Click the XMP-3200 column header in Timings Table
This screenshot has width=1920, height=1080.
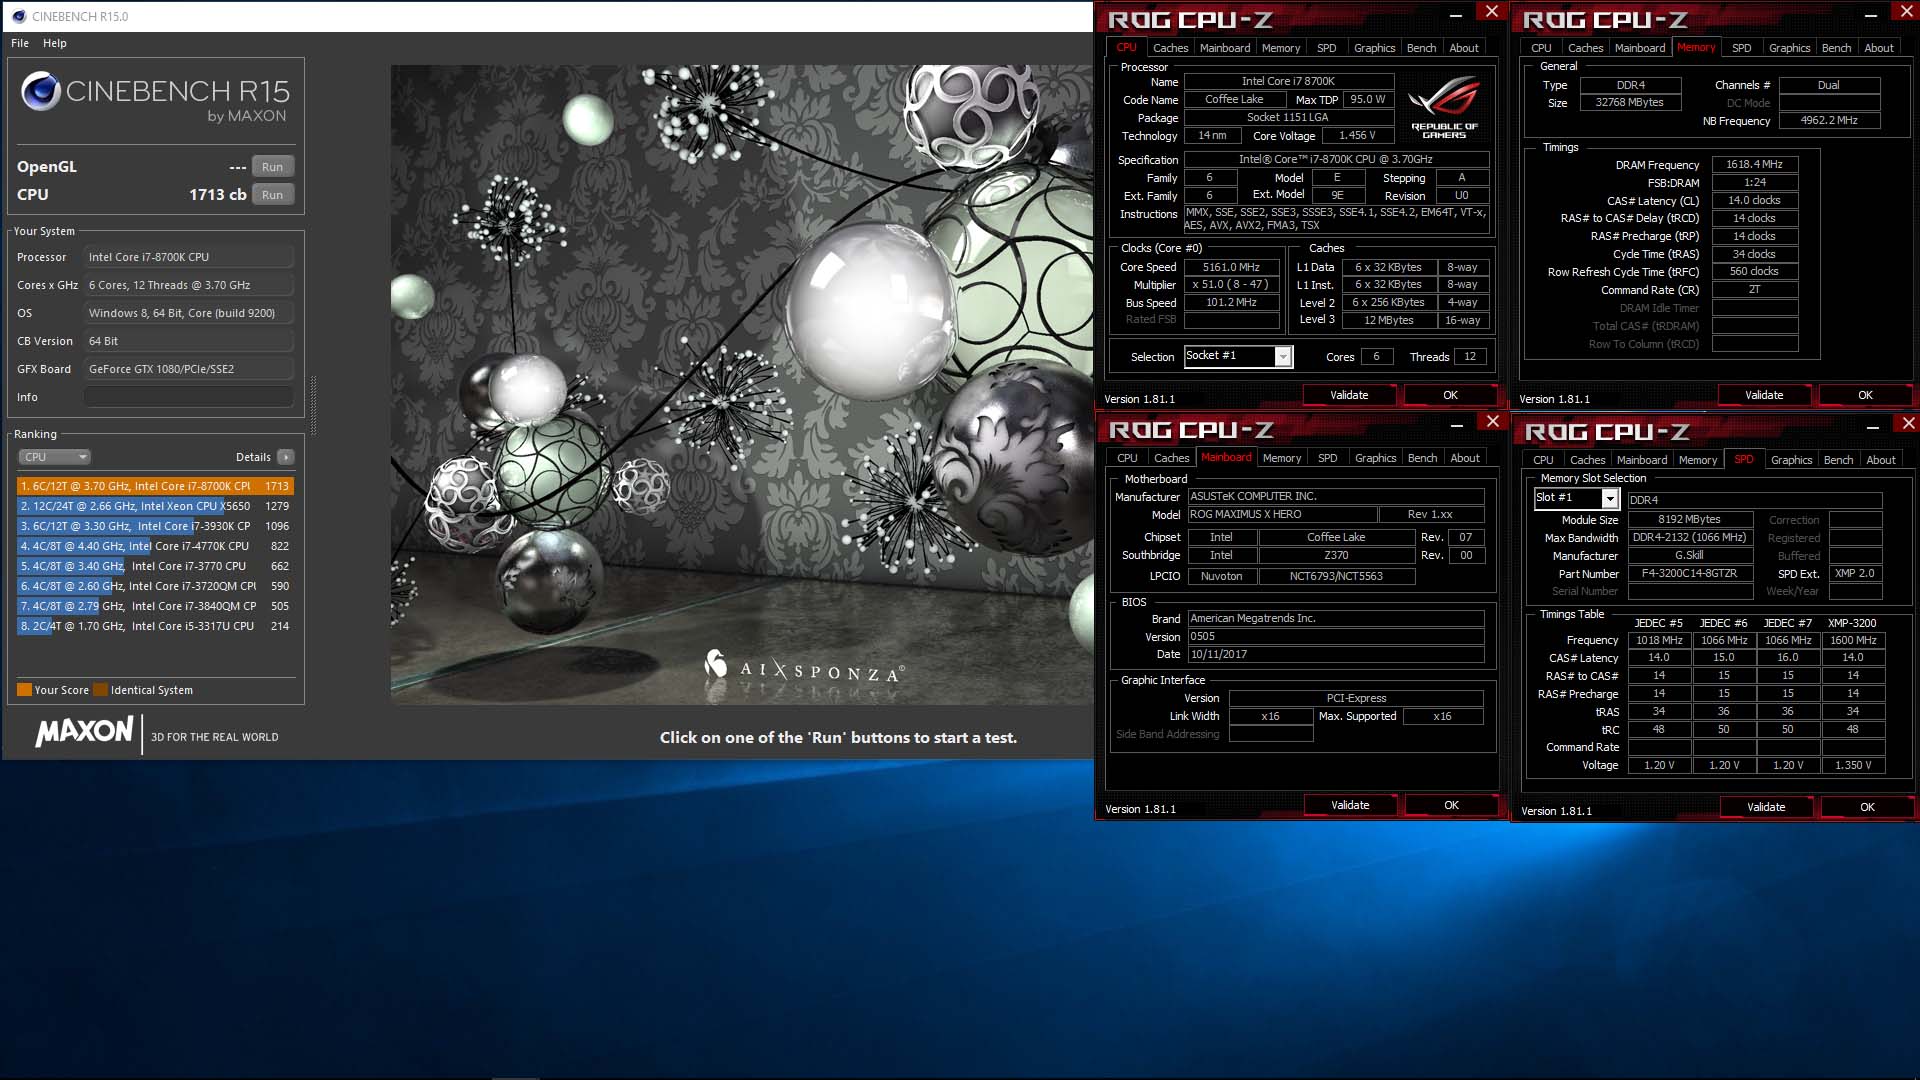pyautogui.click(x=1852, y=623)
